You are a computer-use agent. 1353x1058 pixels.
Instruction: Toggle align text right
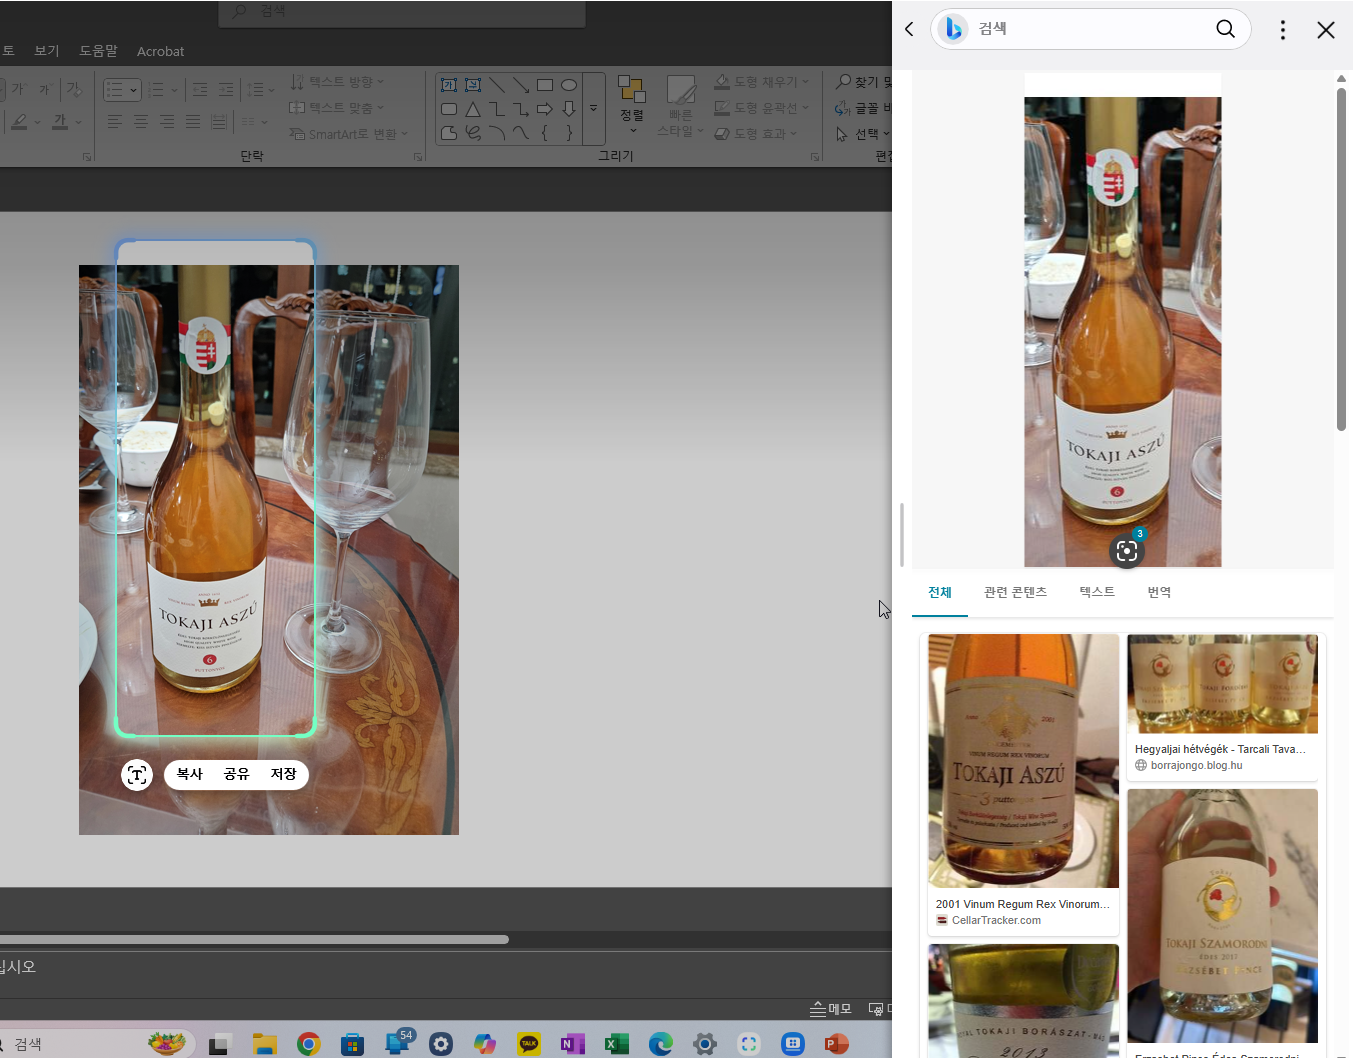pyautogui.click(x=167, y=122)
